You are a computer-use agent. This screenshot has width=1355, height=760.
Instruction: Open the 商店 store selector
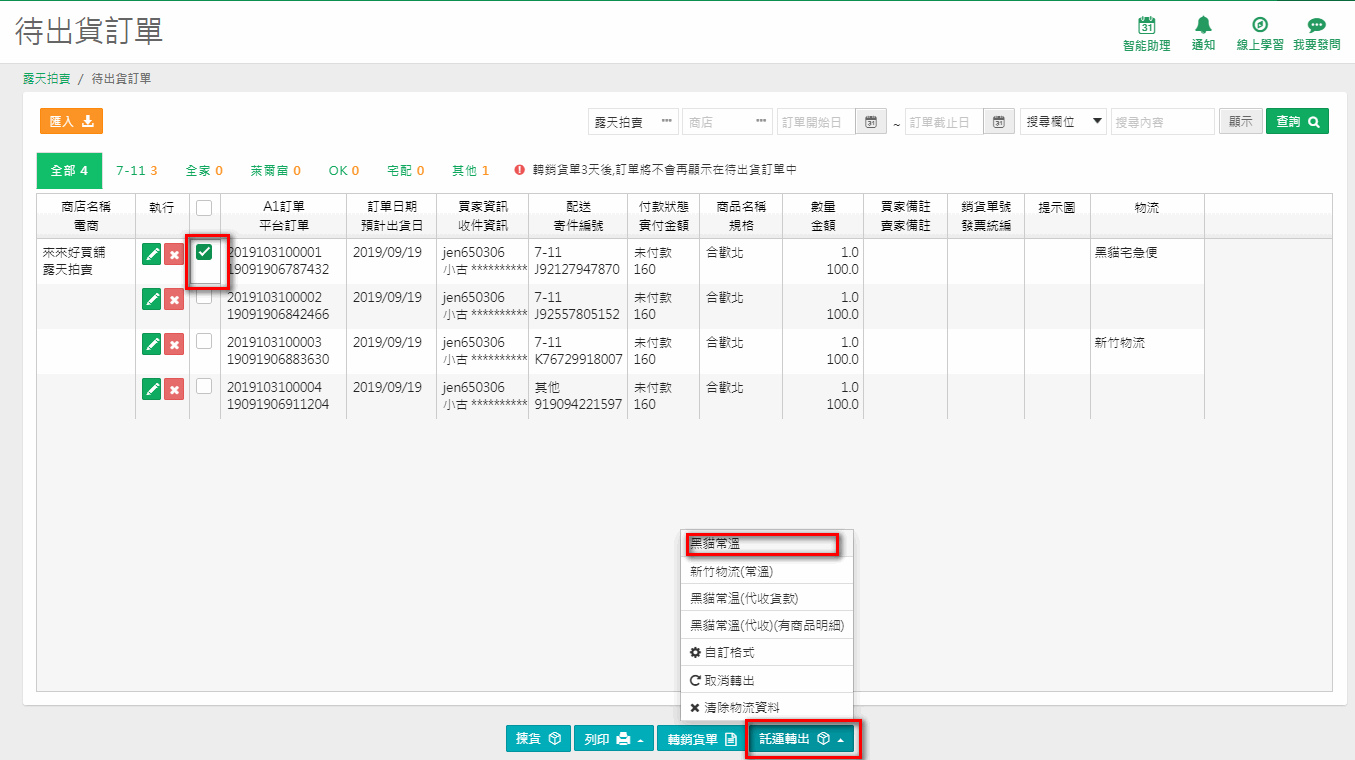pos(727,122)
